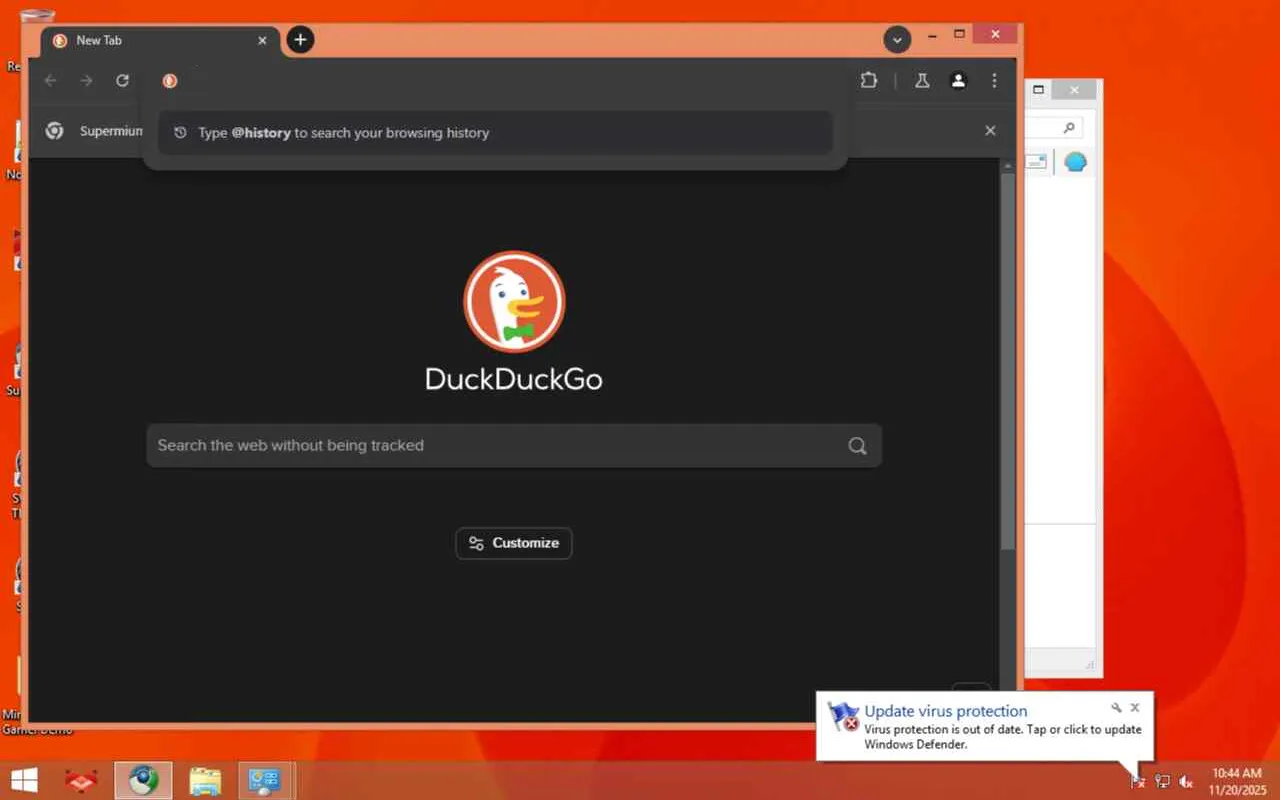Screen dimensions: 1280x800
Task: Open the Experiments flask icon
Action: click(x=922, y=81)
